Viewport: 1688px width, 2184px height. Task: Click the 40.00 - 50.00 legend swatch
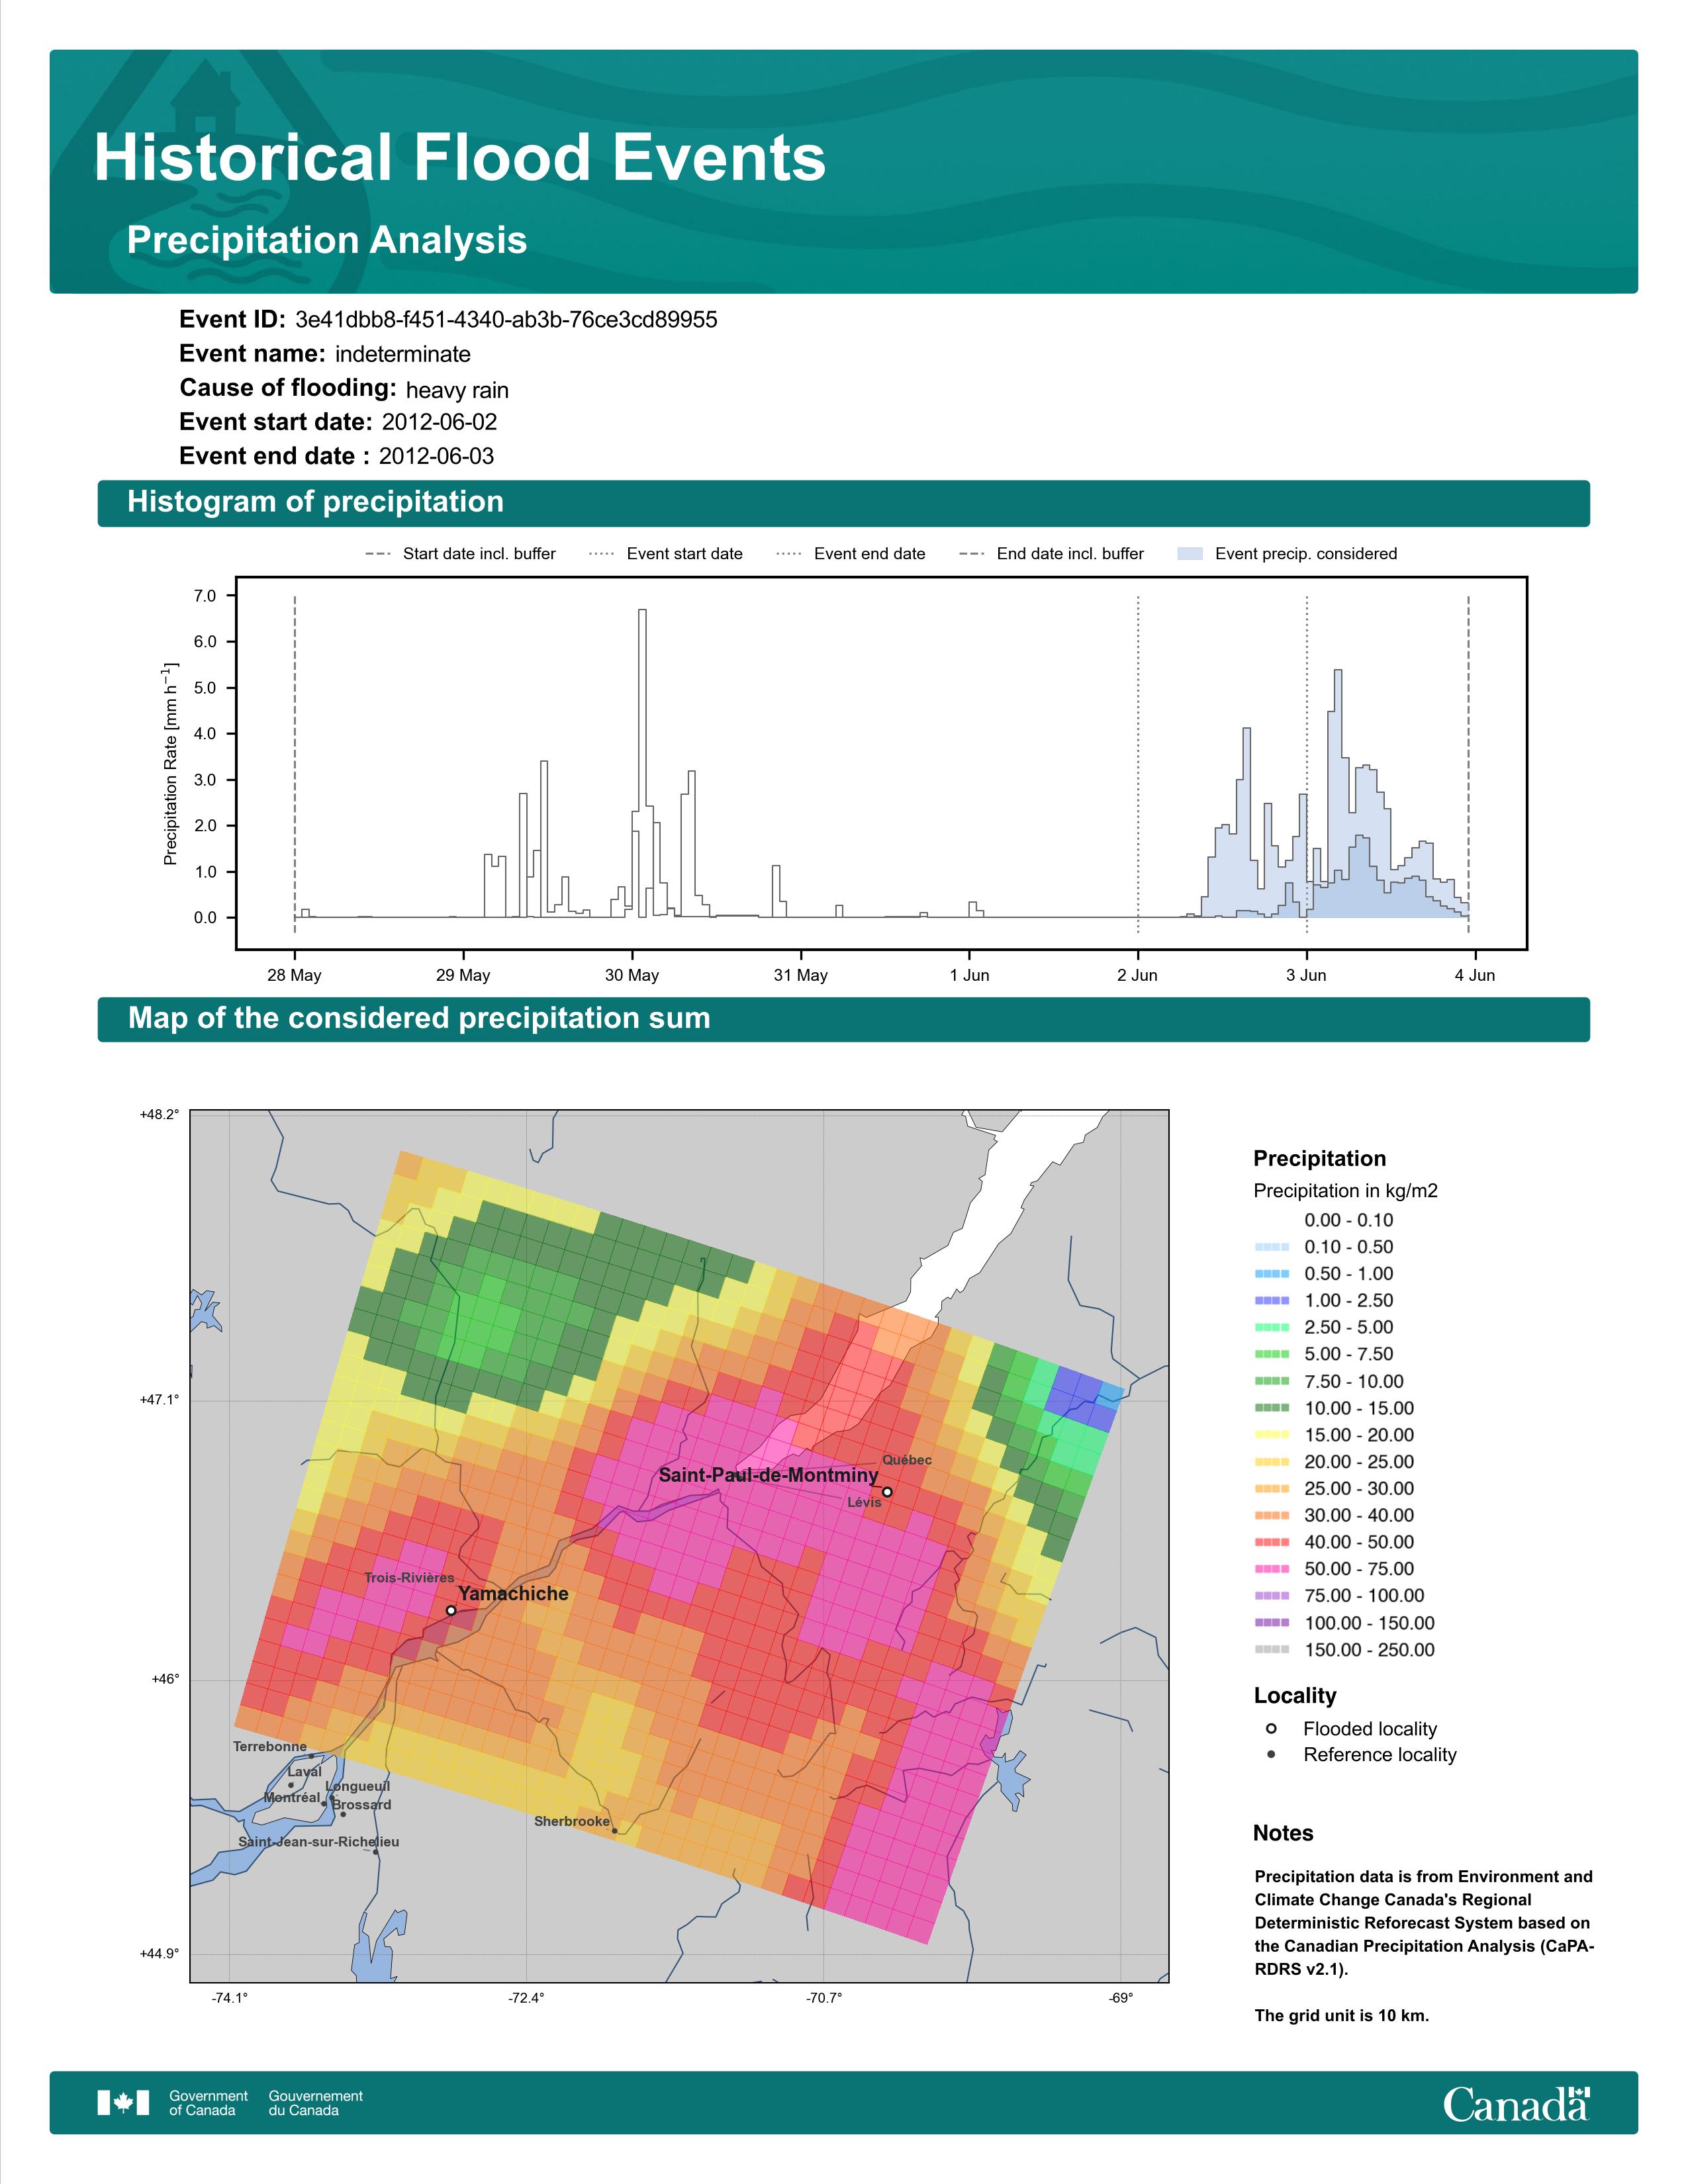[1271, 1542]
